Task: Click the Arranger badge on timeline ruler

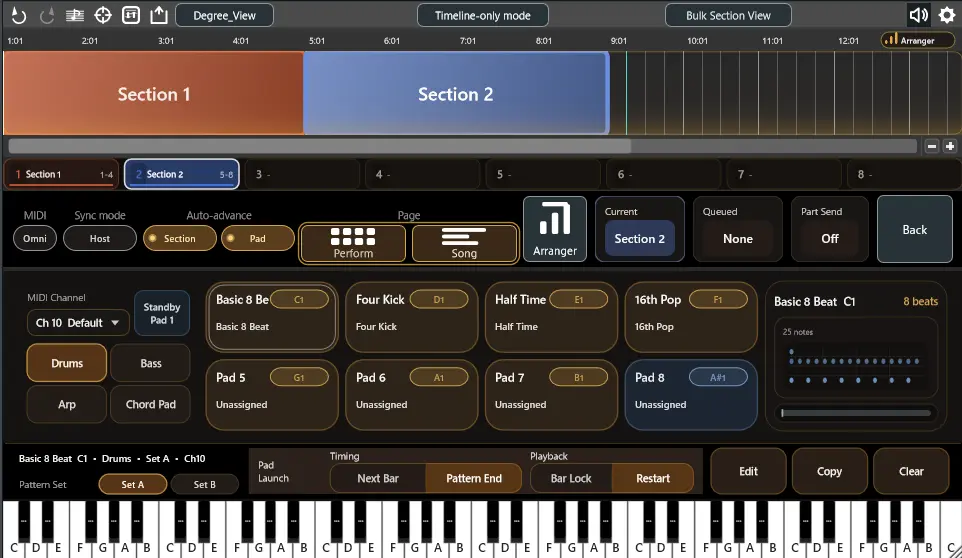Action: 917,40
